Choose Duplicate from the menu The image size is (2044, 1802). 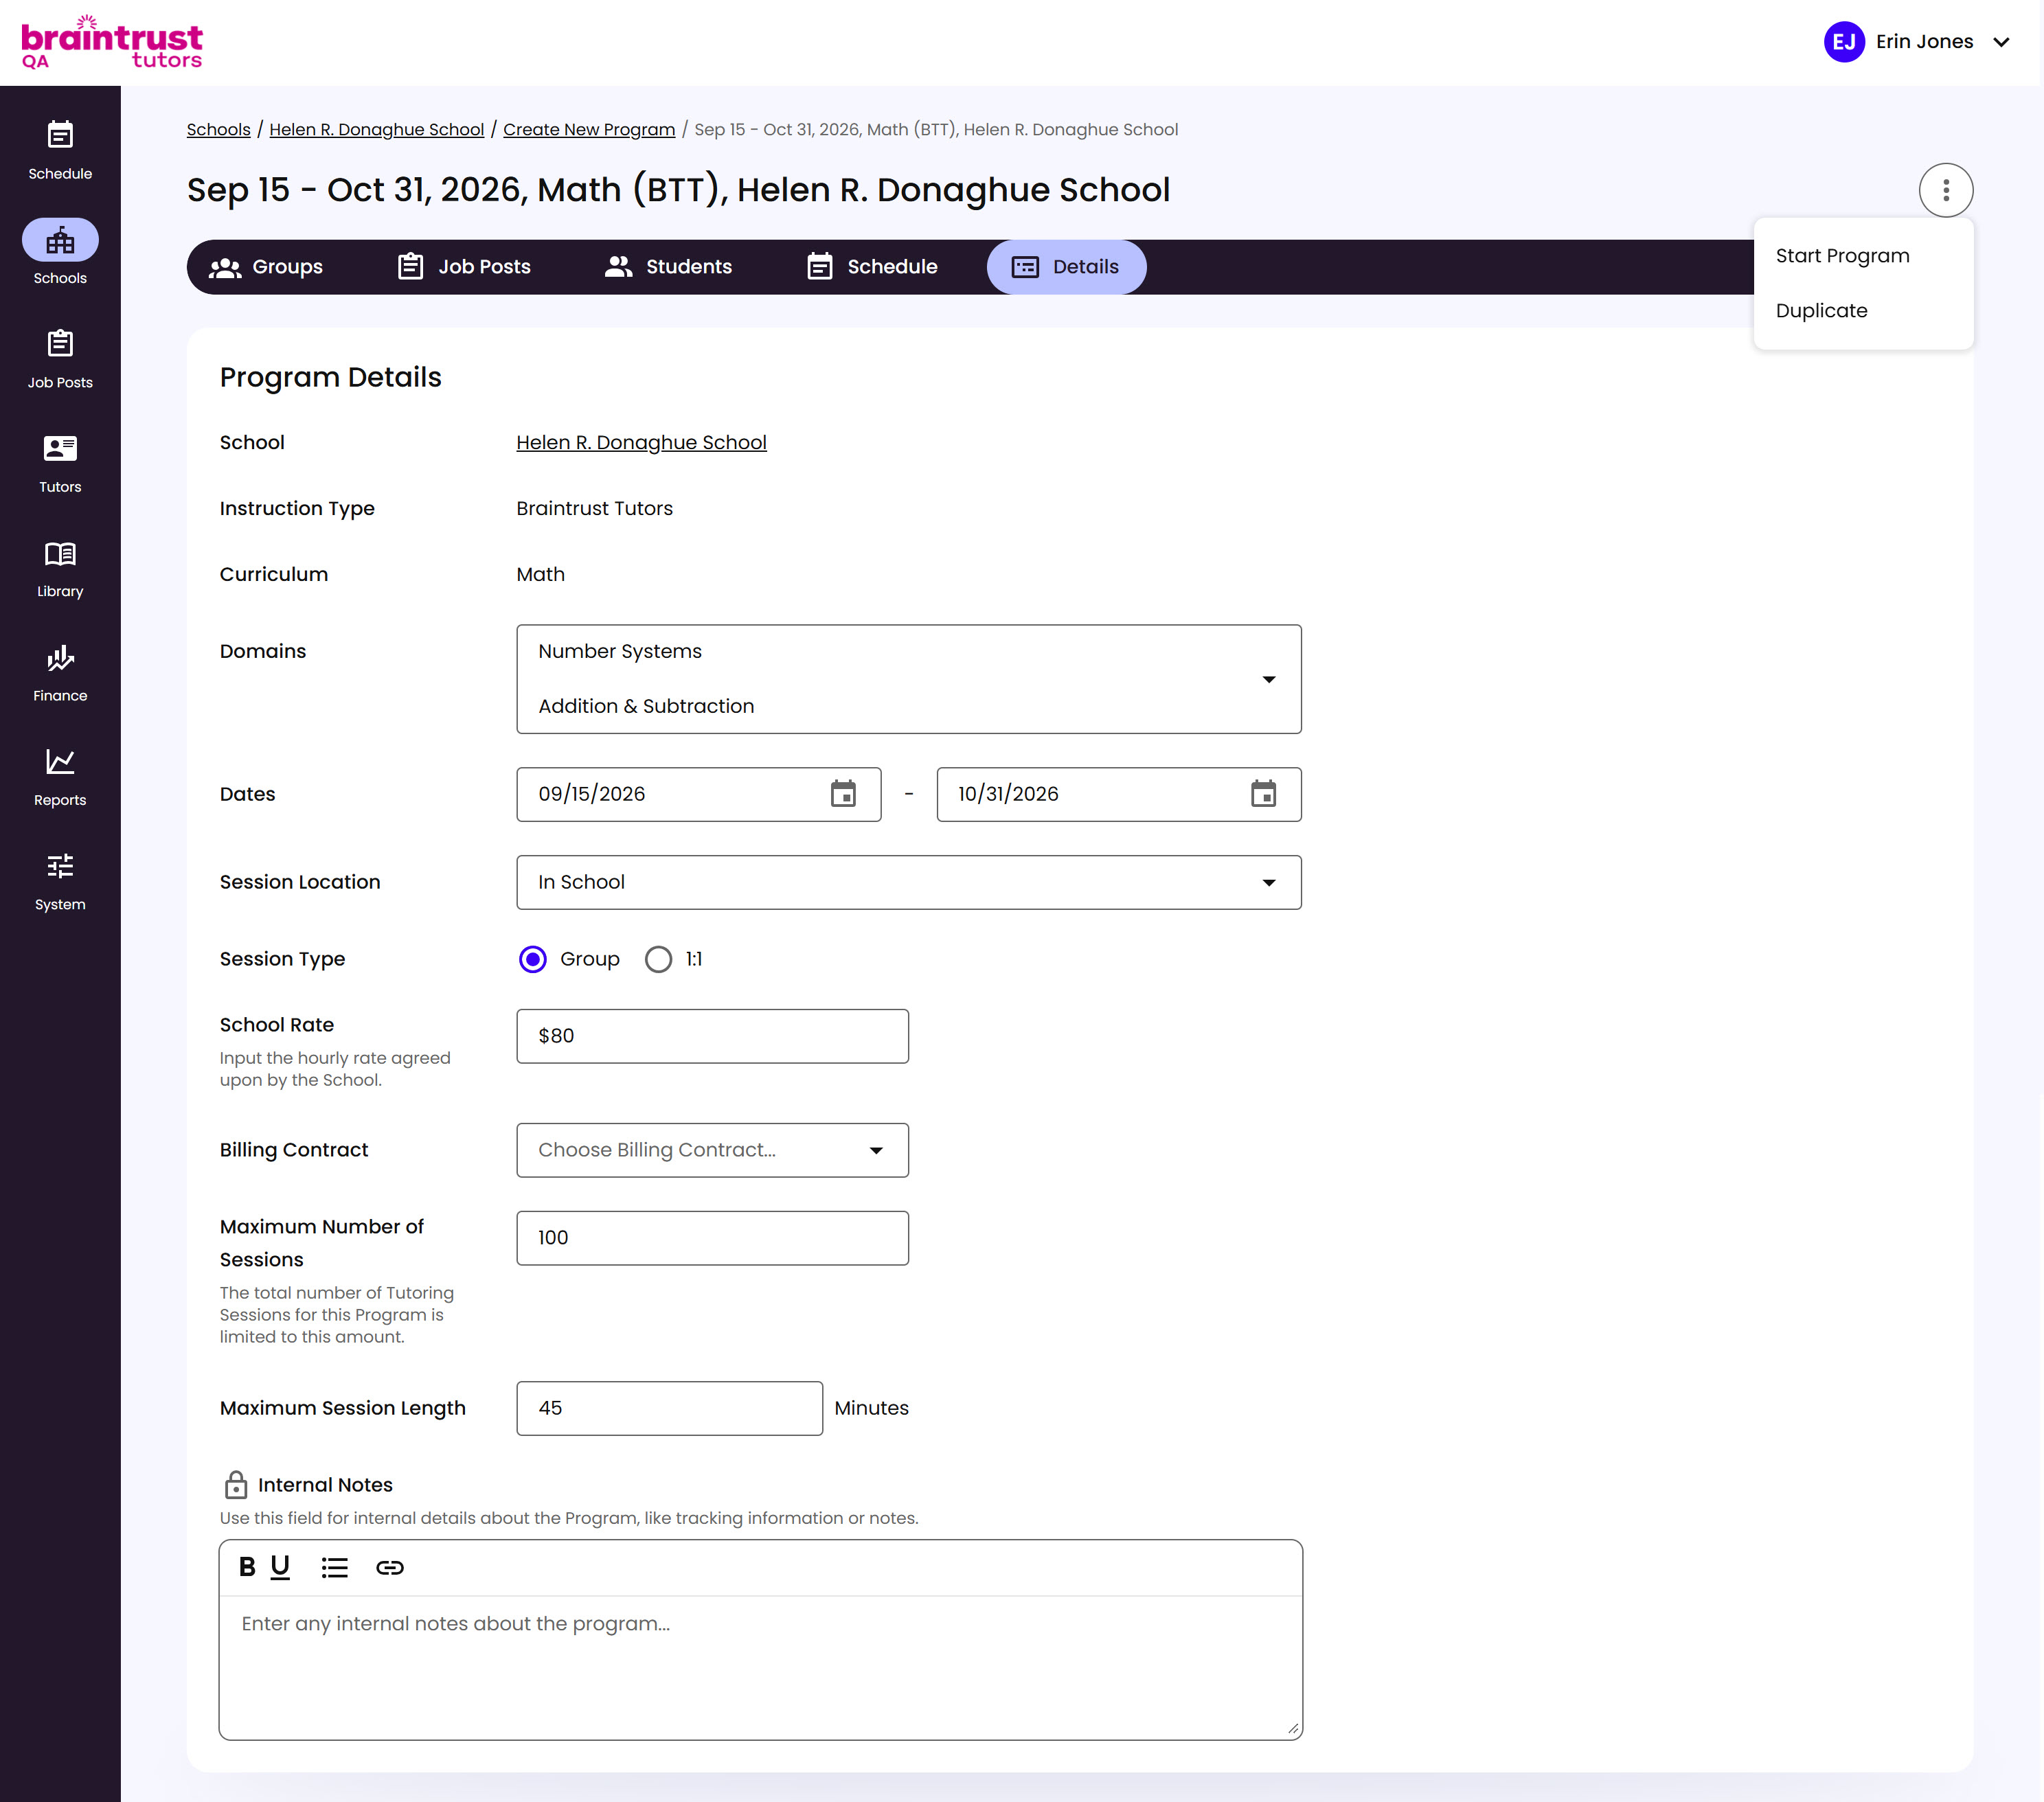[x=1863, y=311]
